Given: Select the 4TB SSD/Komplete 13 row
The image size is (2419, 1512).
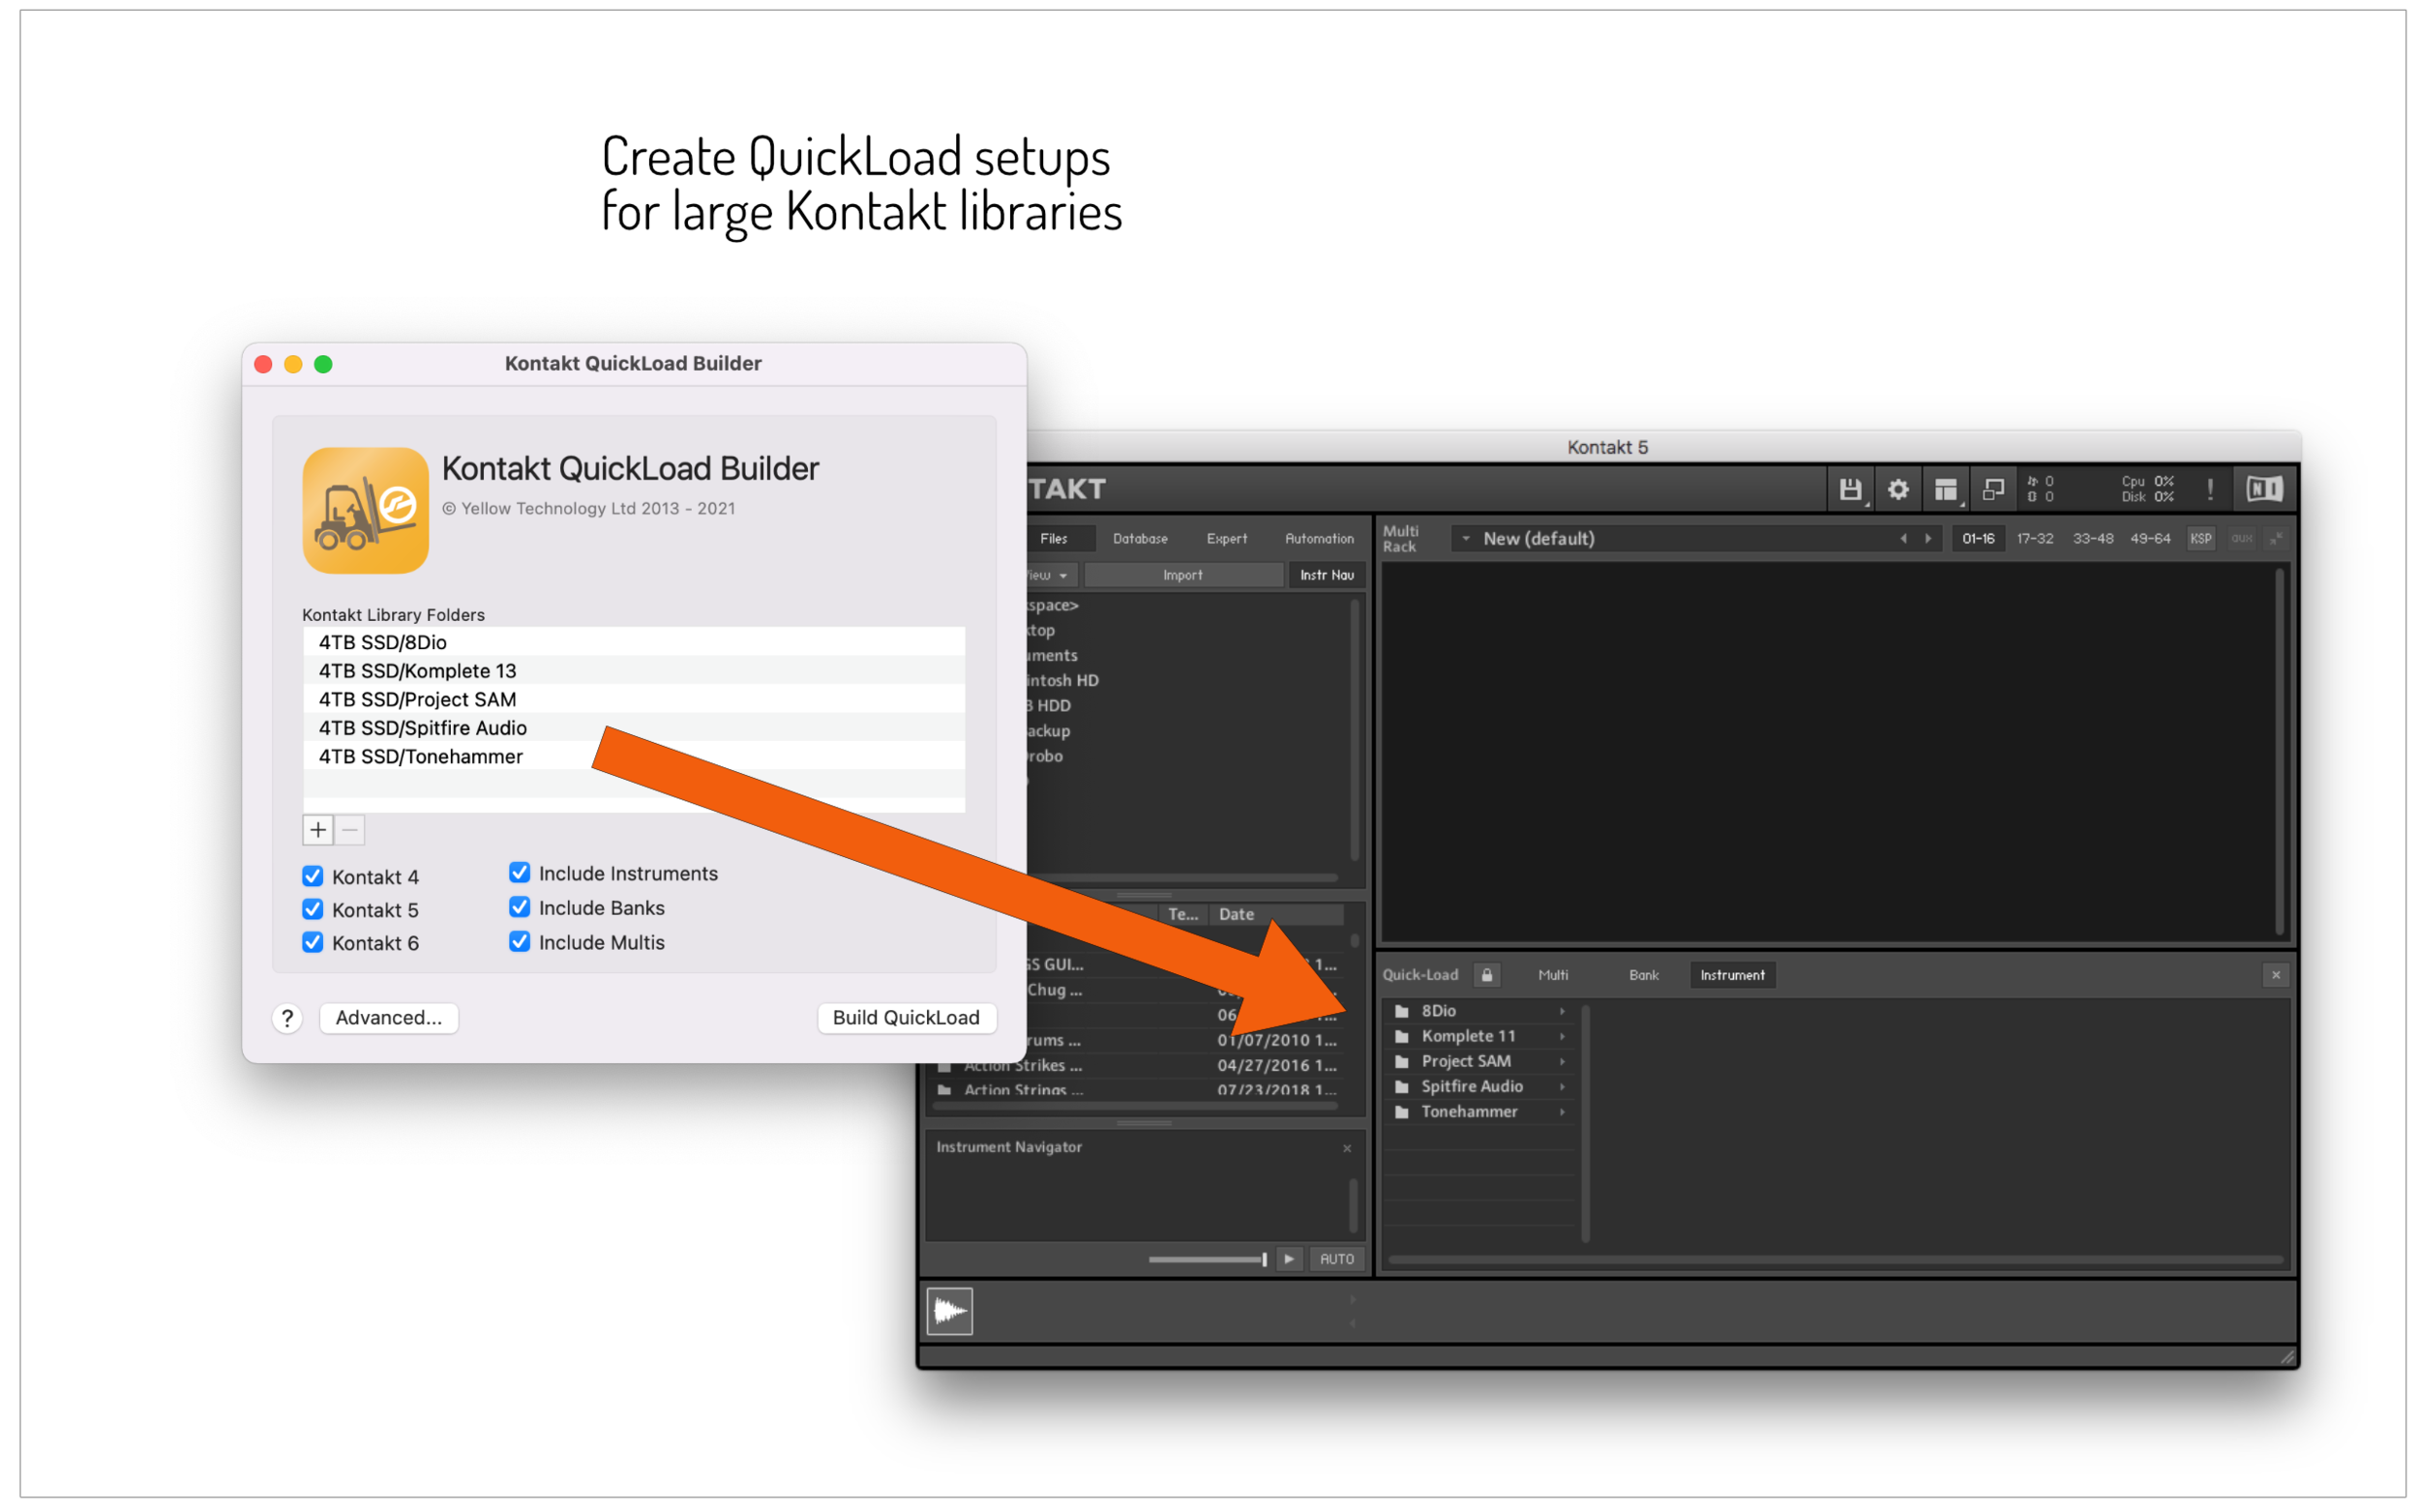Looking at the screenshot, I should [x=634, y=670].
